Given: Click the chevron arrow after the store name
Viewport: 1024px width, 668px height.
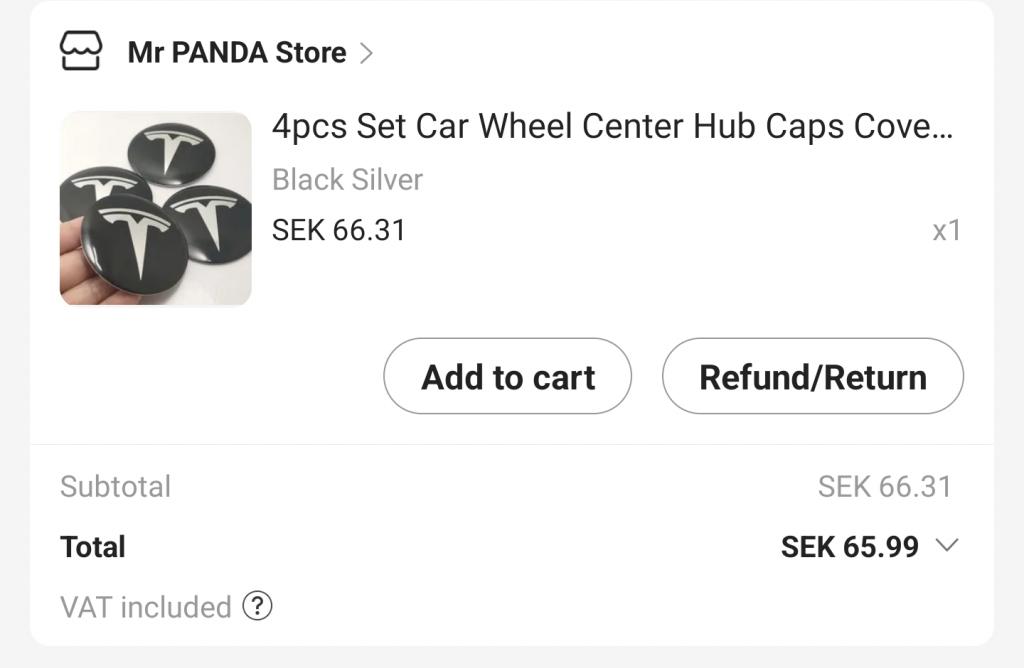Looking at the screenshot, I should (x=366, y=53).
